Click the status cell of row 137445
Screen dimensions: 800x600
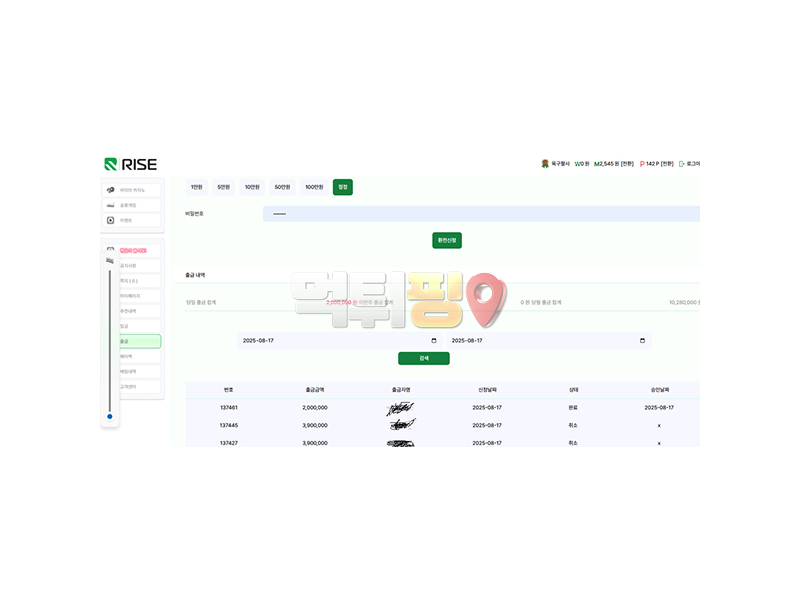573,425
